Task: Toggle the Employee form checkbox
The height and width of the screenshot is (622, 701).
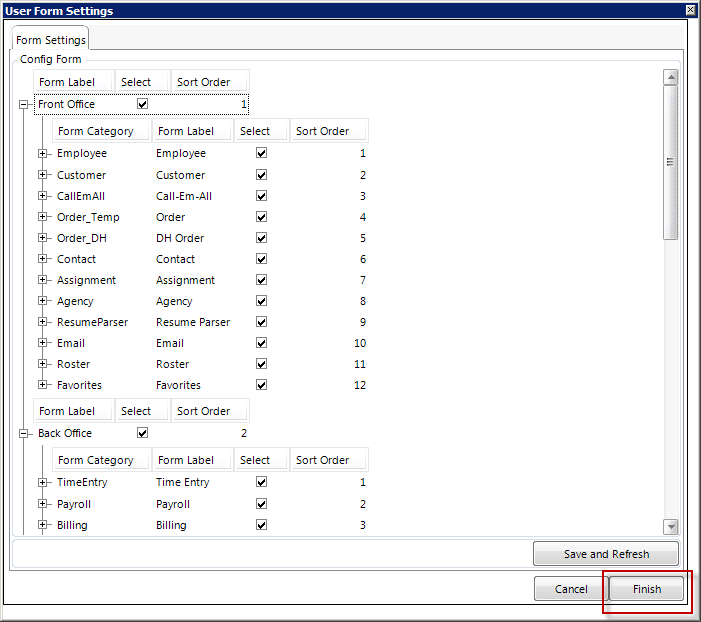Action: [262, 153]
